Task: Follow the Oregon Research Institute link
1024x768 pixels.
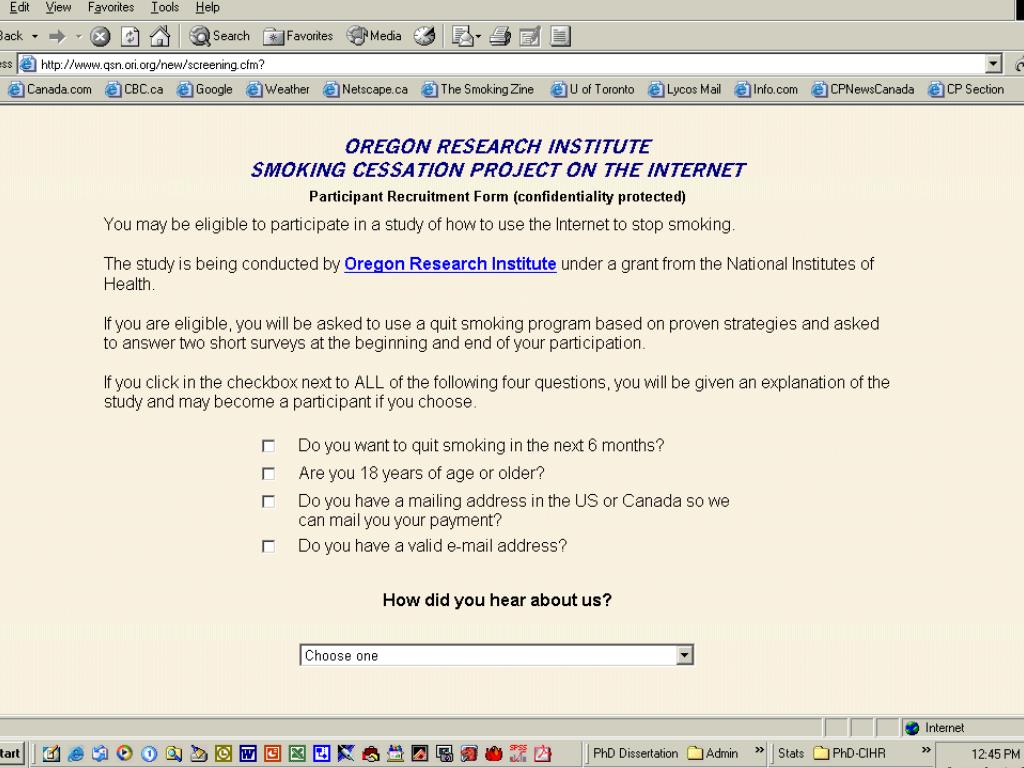Action: point(450,264)
